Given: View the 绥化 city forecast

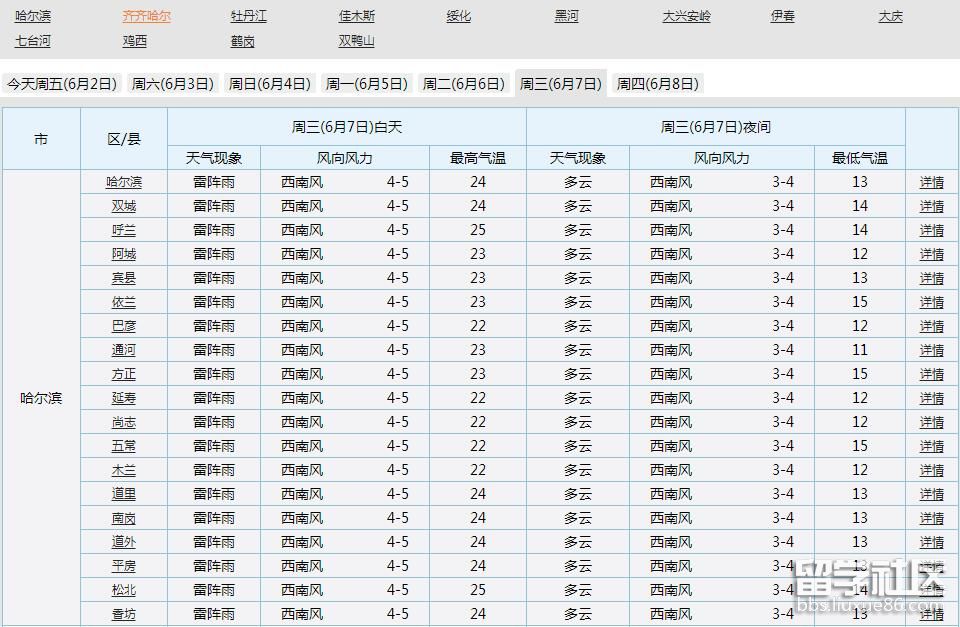Looking at the screenshot, I should point(458,16).
